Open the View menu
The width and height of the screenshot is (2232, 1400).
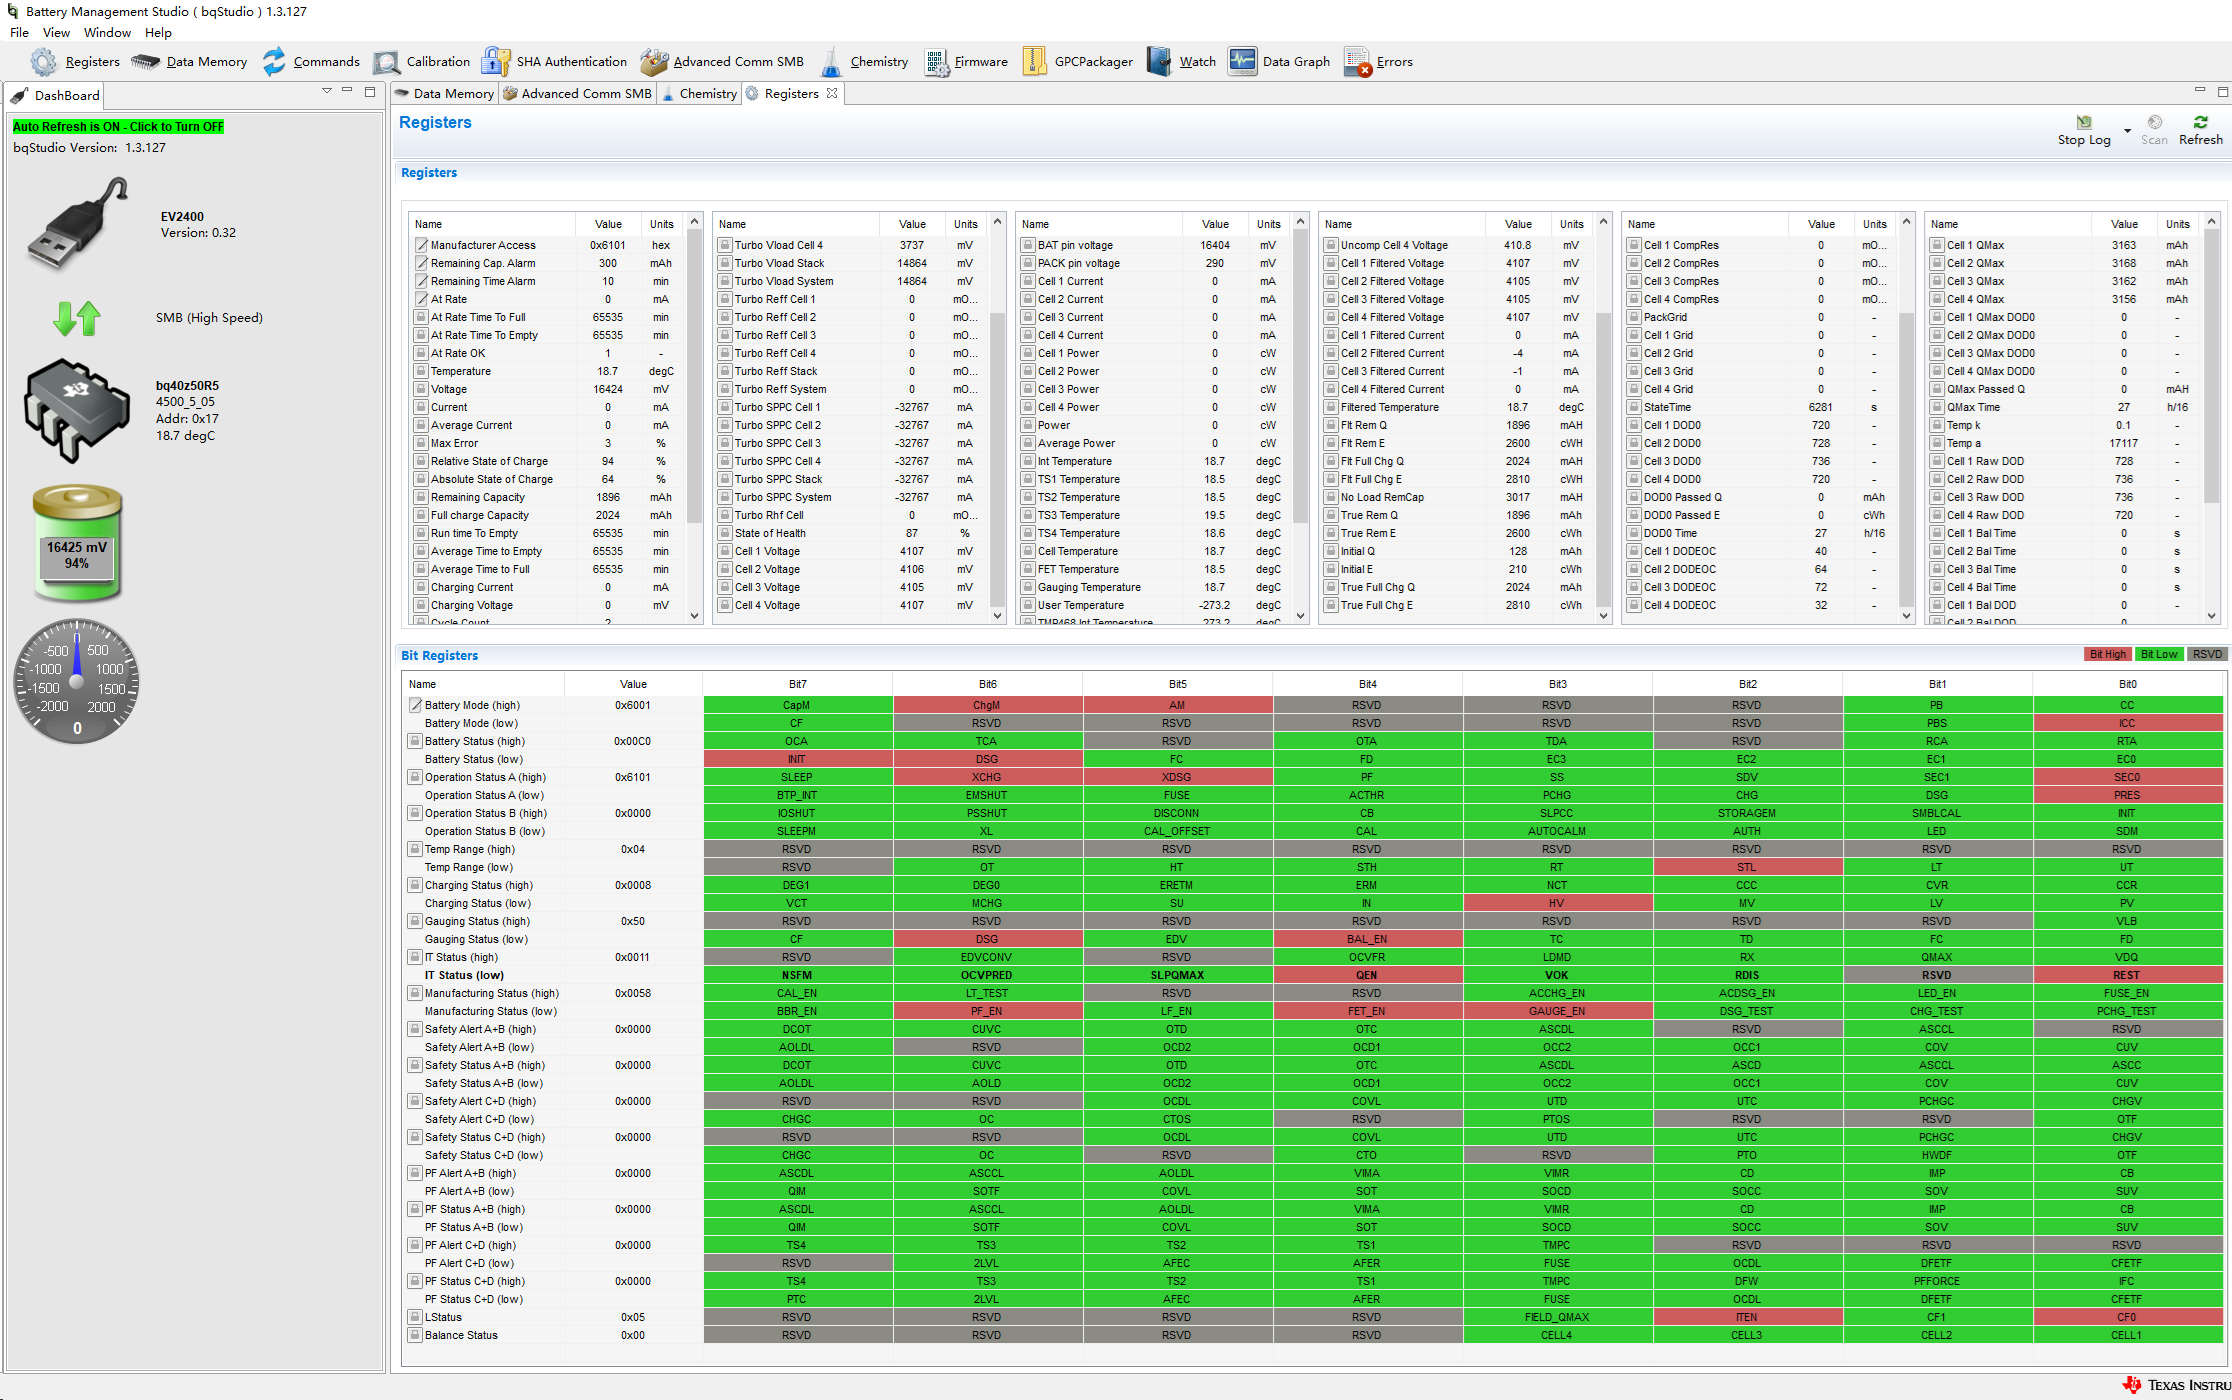[x=56, y=32]
